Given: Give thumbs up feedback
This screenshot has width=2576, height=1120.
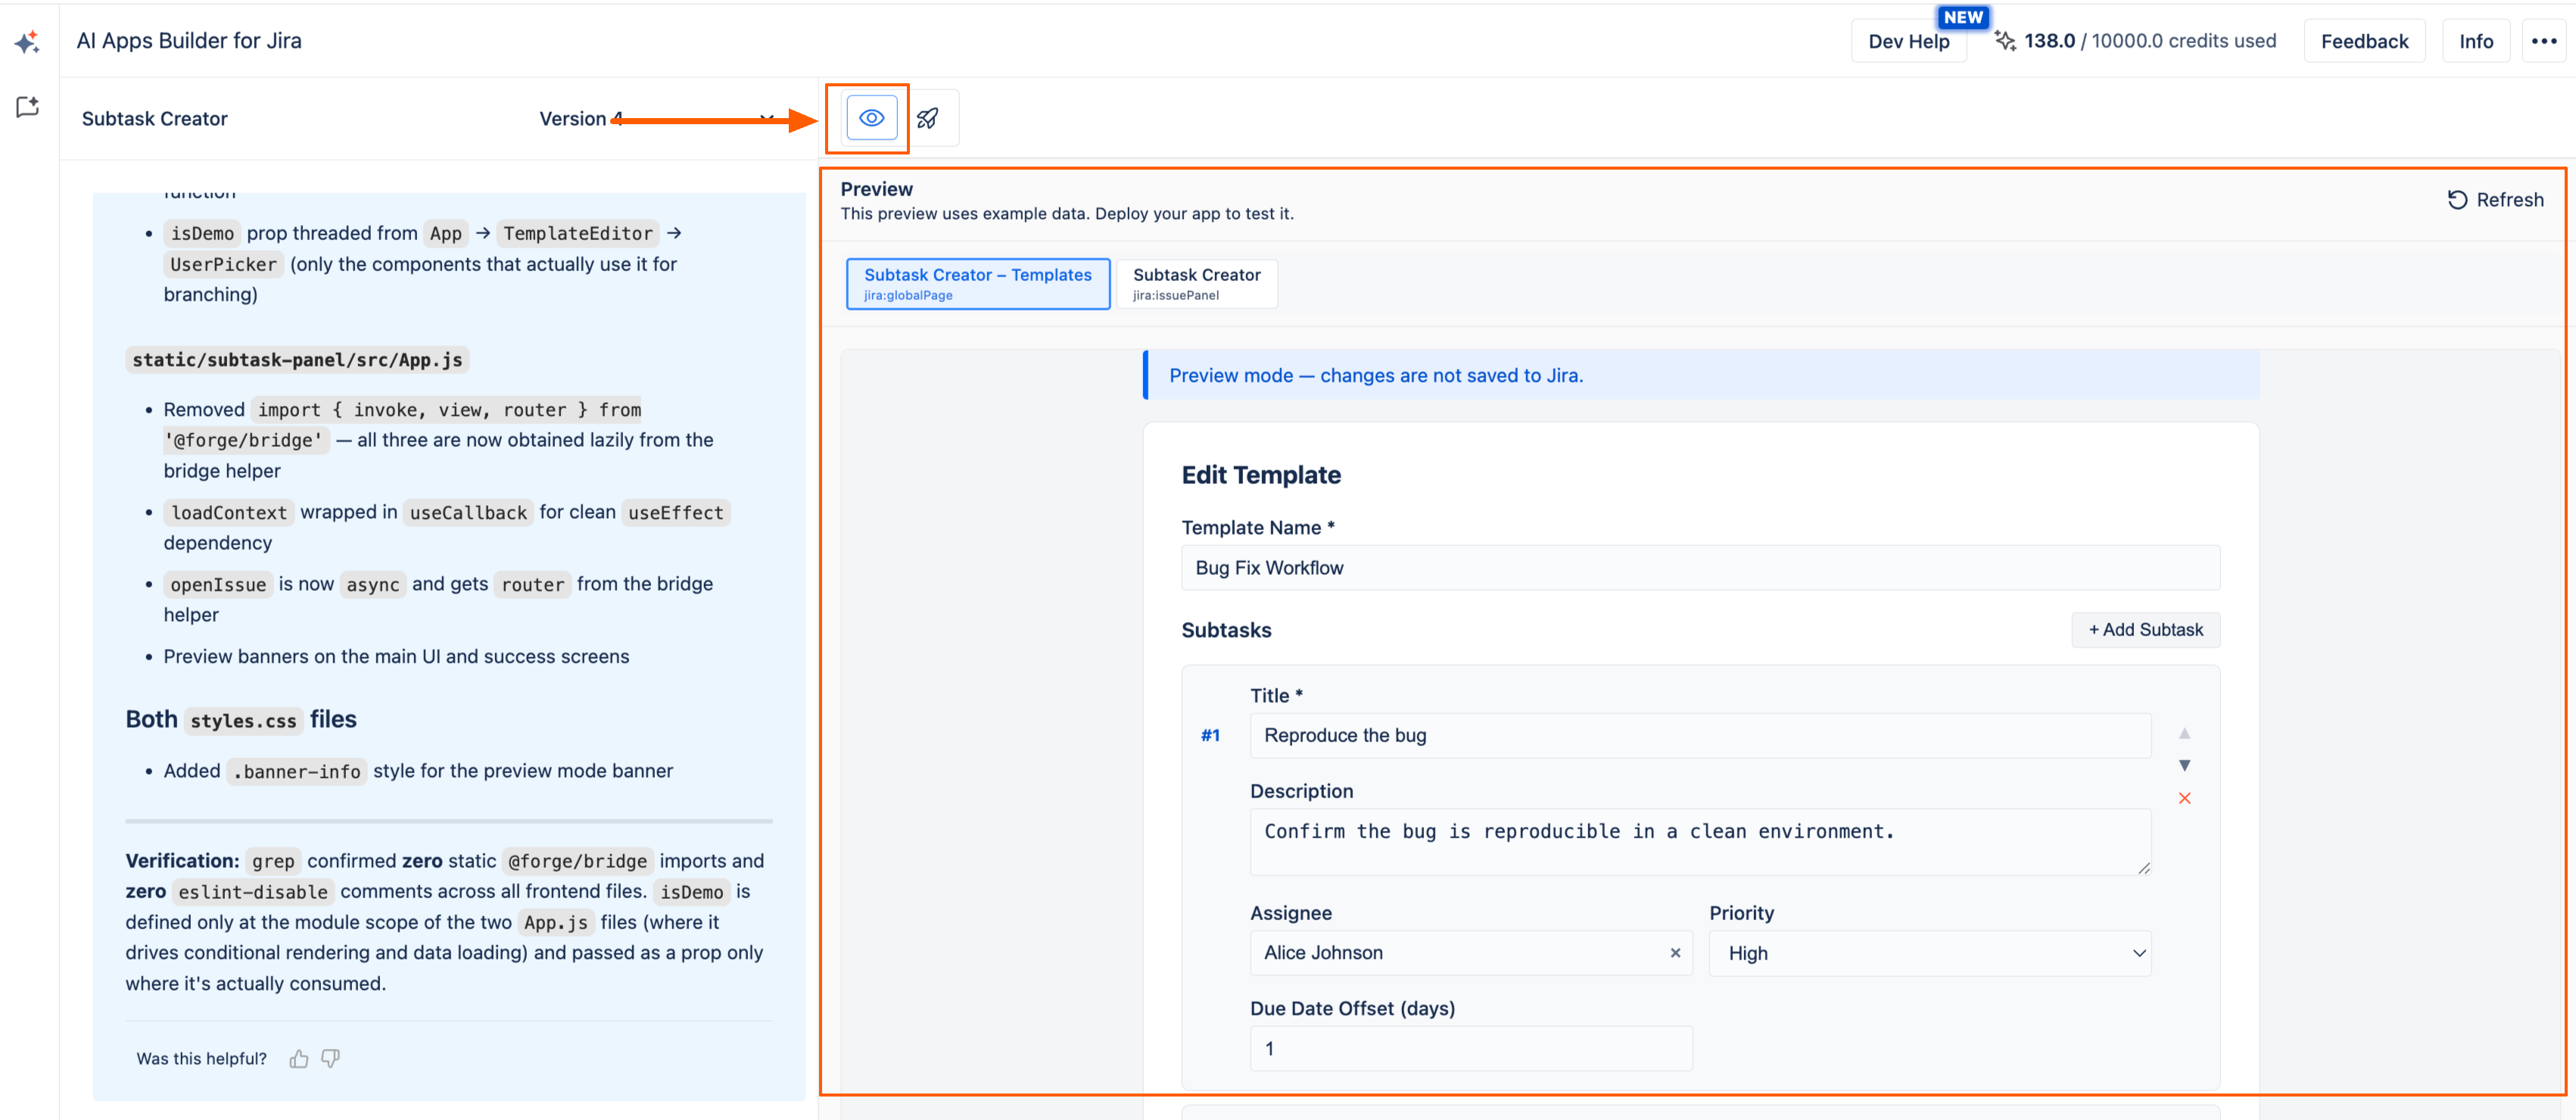Looking at the screenshot, I should 299,1058.
